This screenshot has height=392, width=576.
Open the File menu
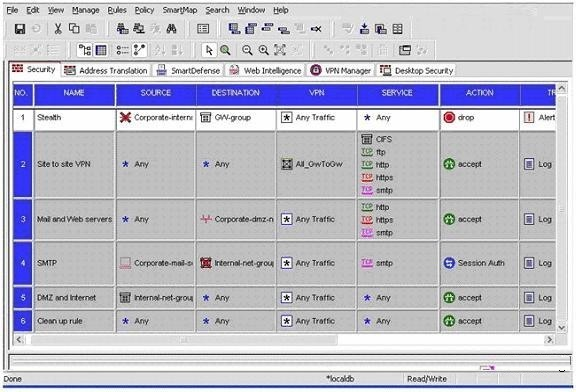click(12, 10)
